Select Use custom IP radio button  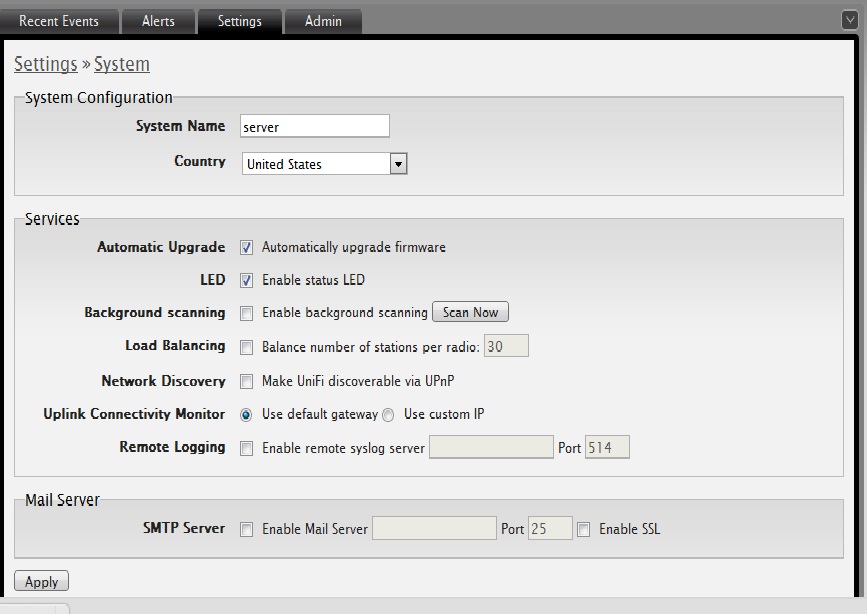click(x=388, y=415)
